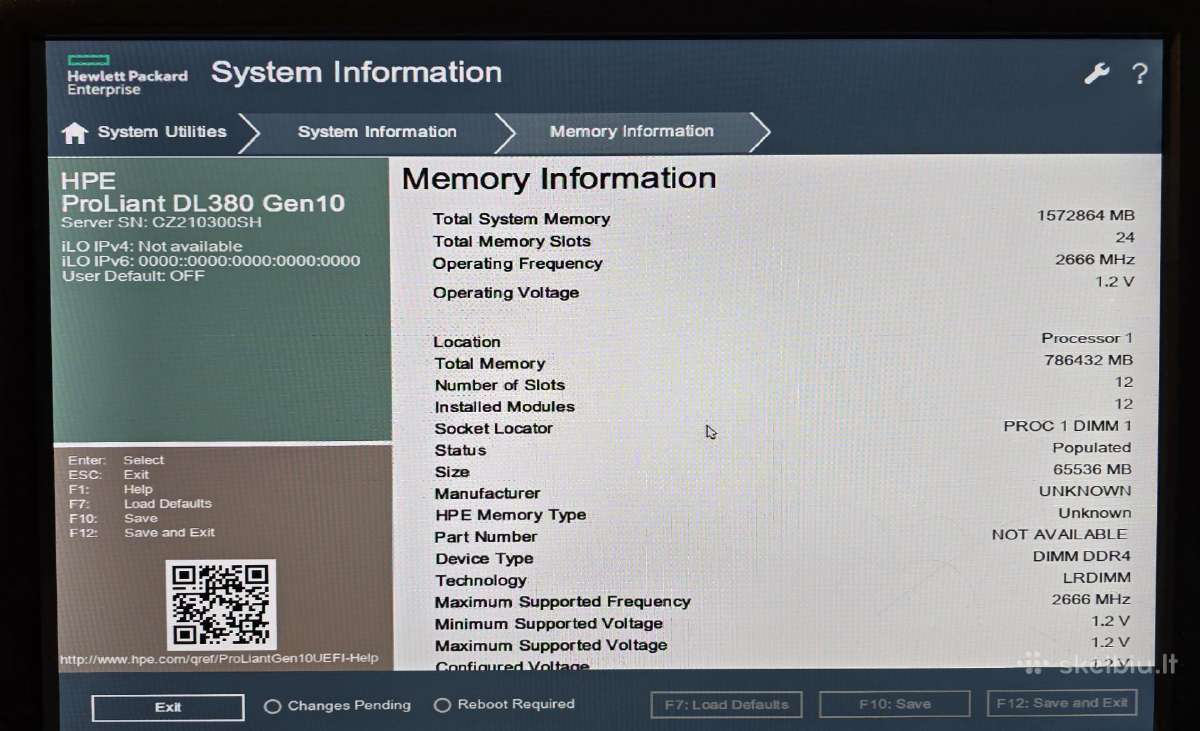Open the wrench settings icon
The width and height of the screenshot is (1200, 731).
click(1097, 73)
